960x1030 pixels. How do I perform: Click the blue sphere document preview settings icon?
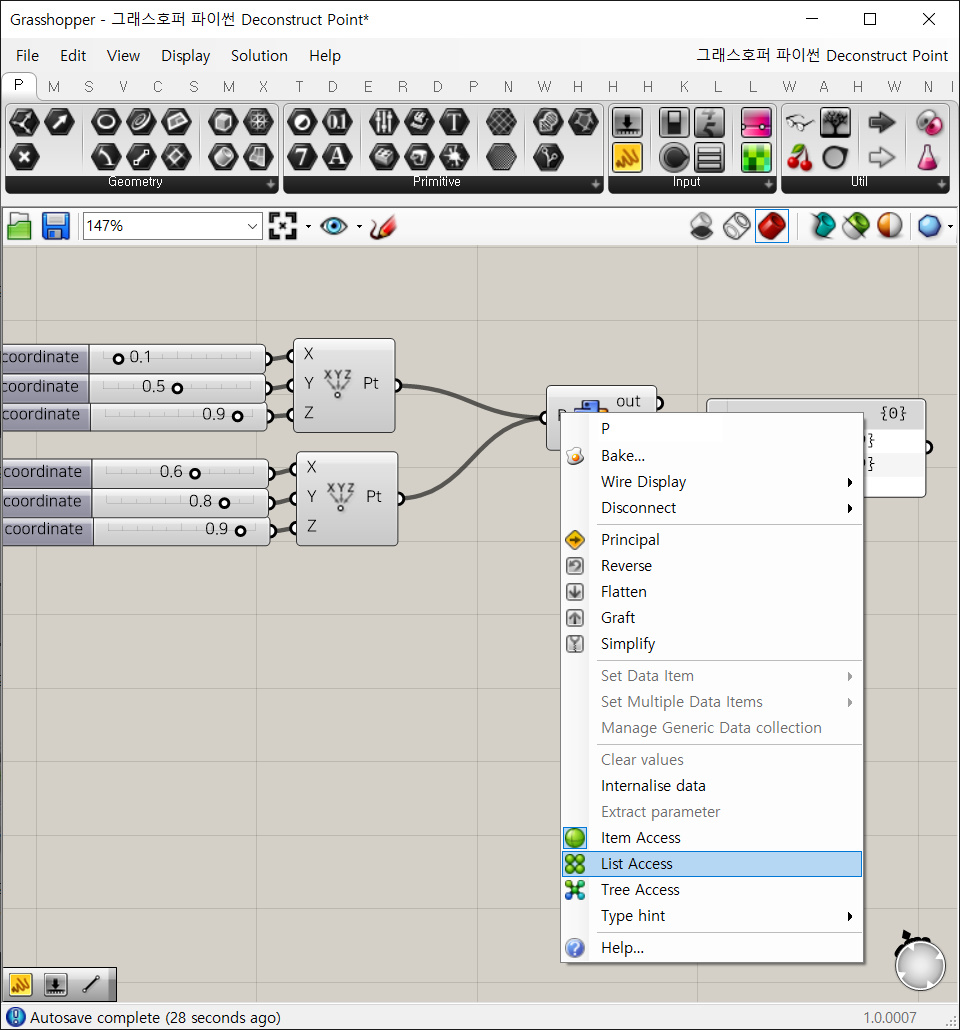pos(929,227)
